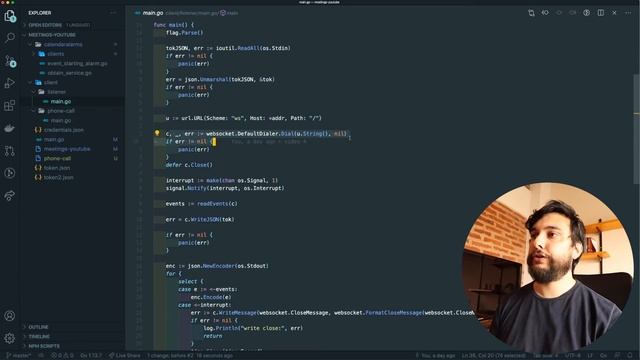Click 'events := readEvents(c)' code line
Viewport: 640px width, 360px height.
tap(201, 204)
